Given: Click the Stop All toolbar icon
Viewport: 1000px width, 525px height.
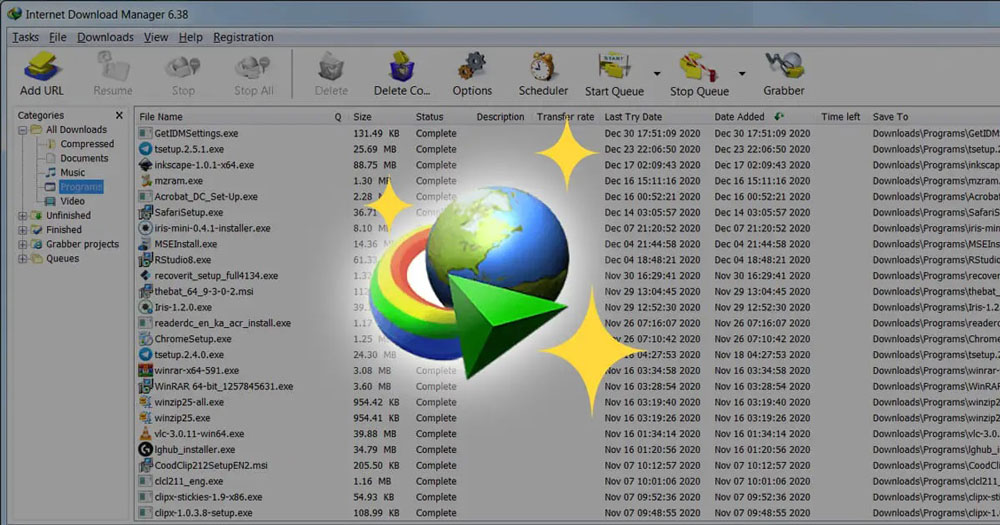Looking at the screenshot, I should click(253, 67).
